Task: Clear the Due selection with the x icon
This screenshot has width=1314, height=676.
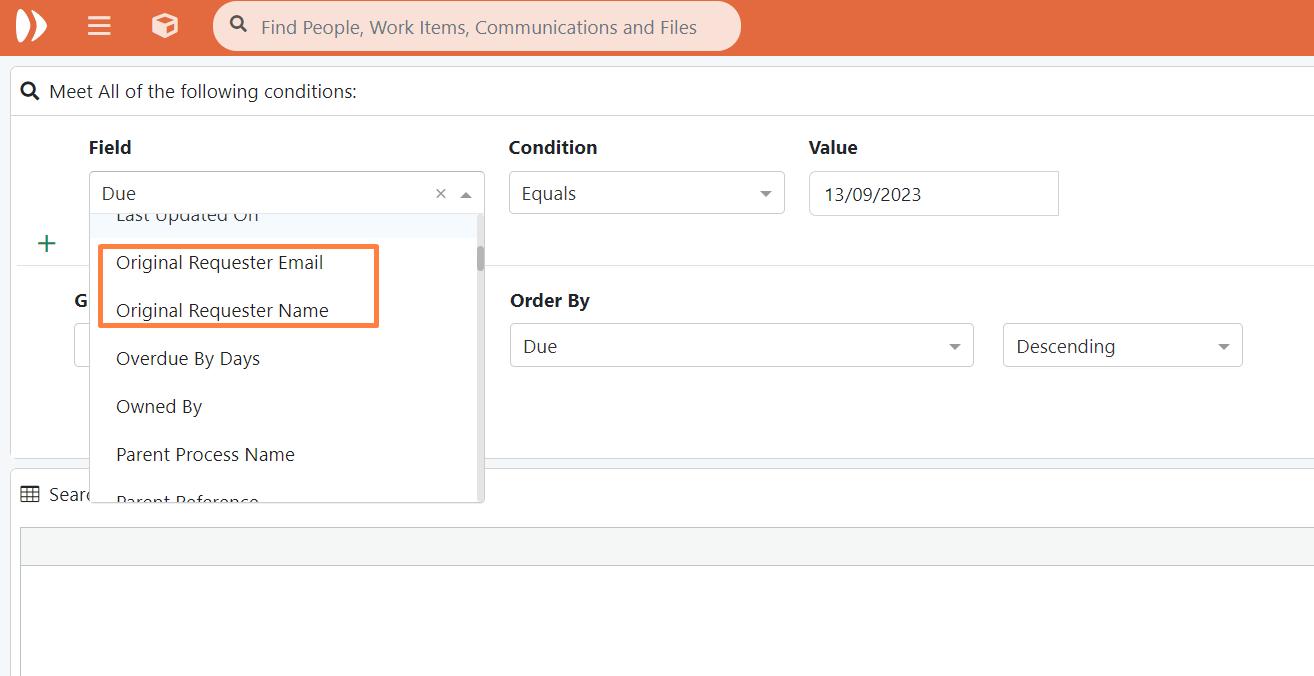Action: pyautogui.click(x=441, y=194)
